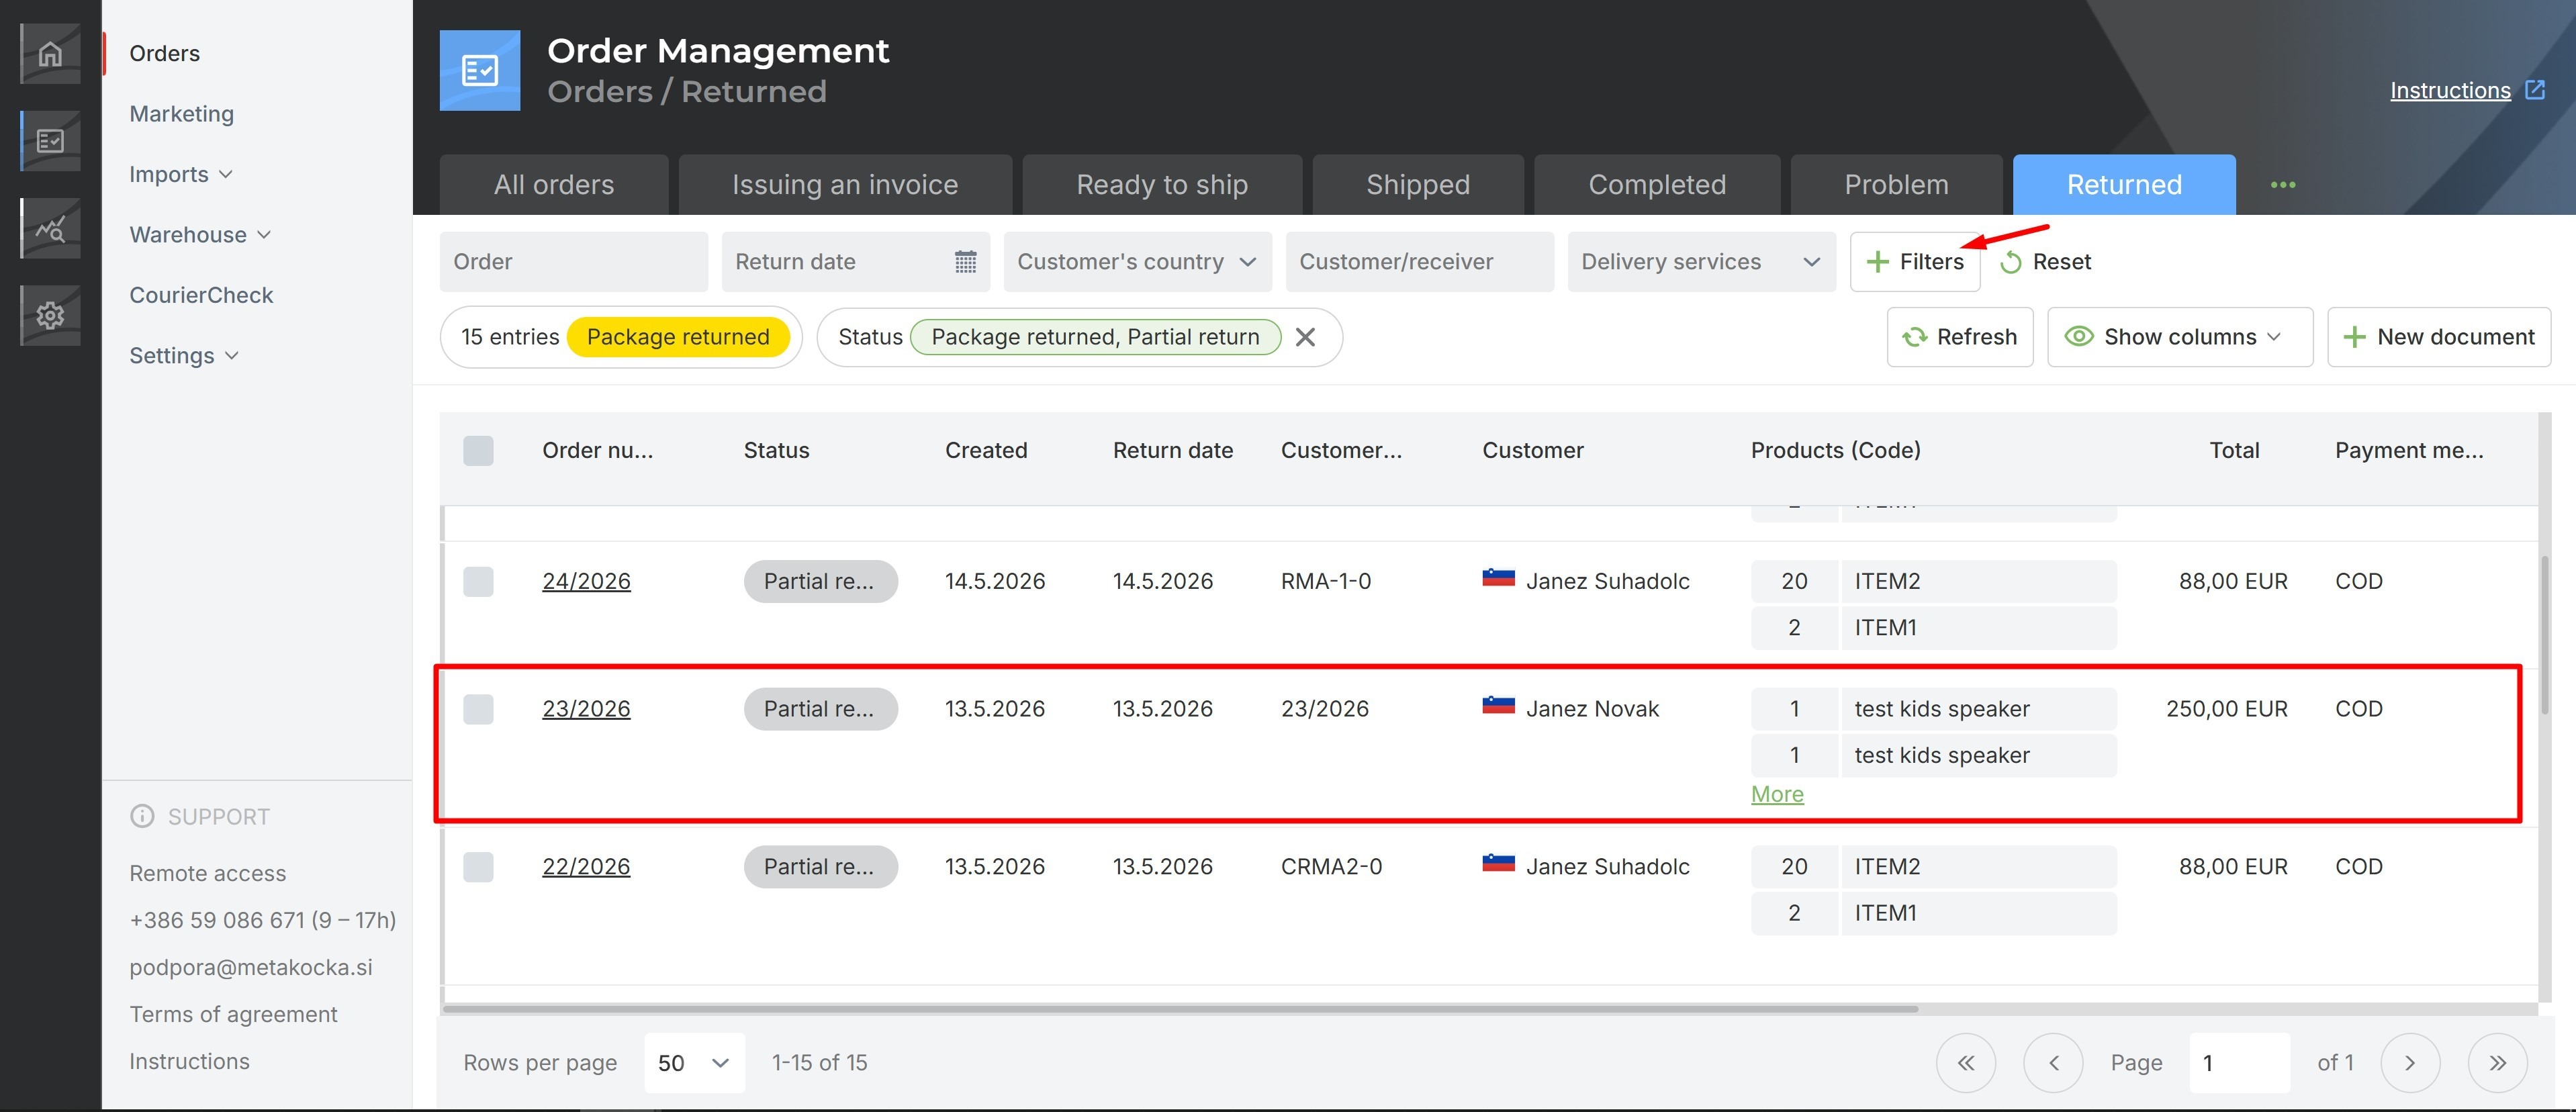Select the Returned tab
This screenshot has height=1112, width=2576.
pyautogui.click(x=2124, y=185)
